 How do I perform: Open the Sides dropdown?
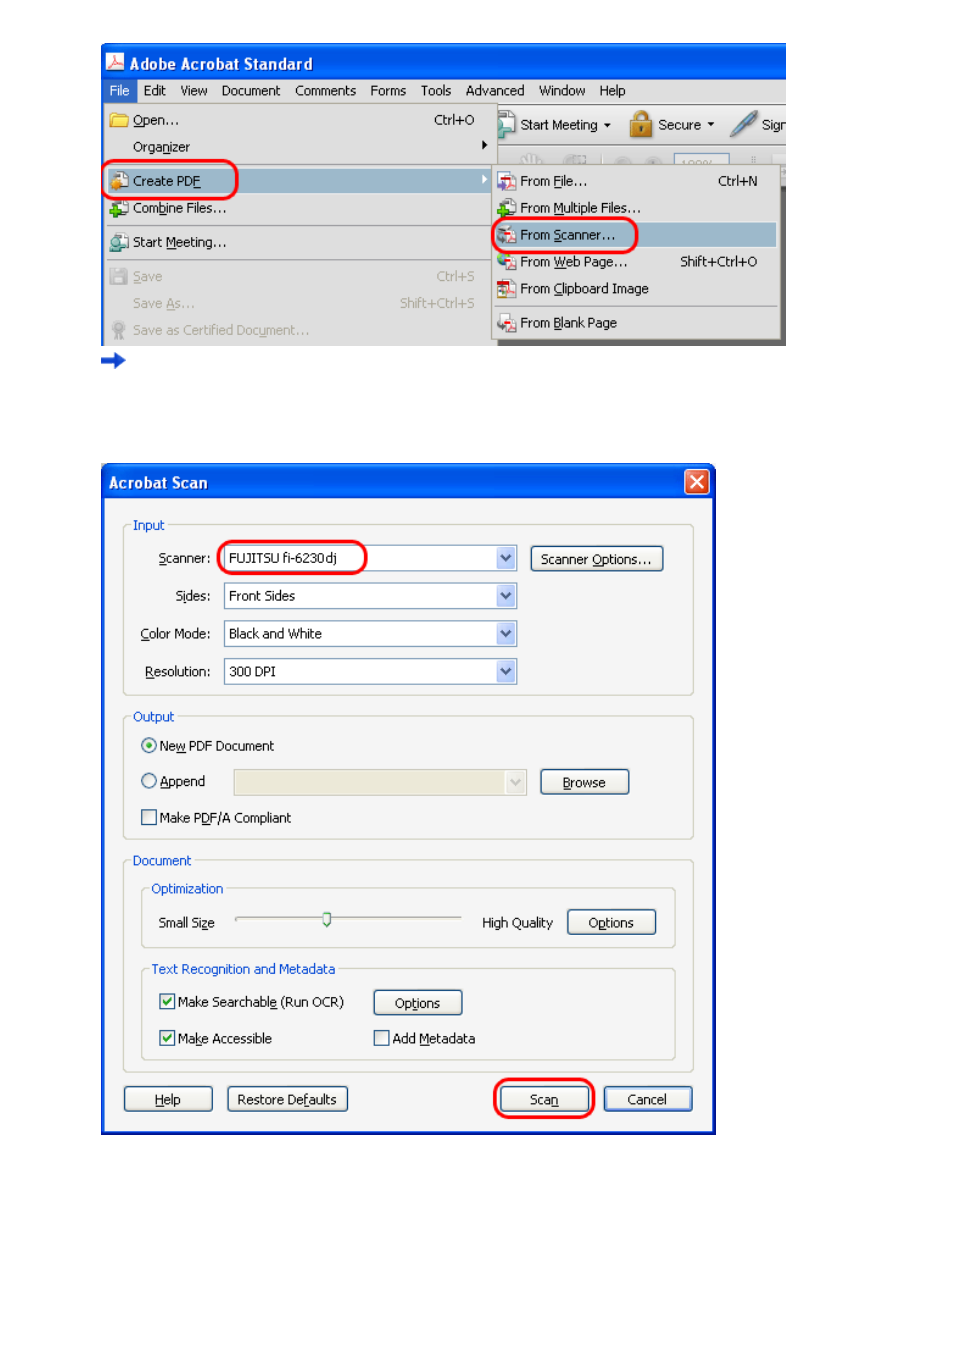[506, 596]
